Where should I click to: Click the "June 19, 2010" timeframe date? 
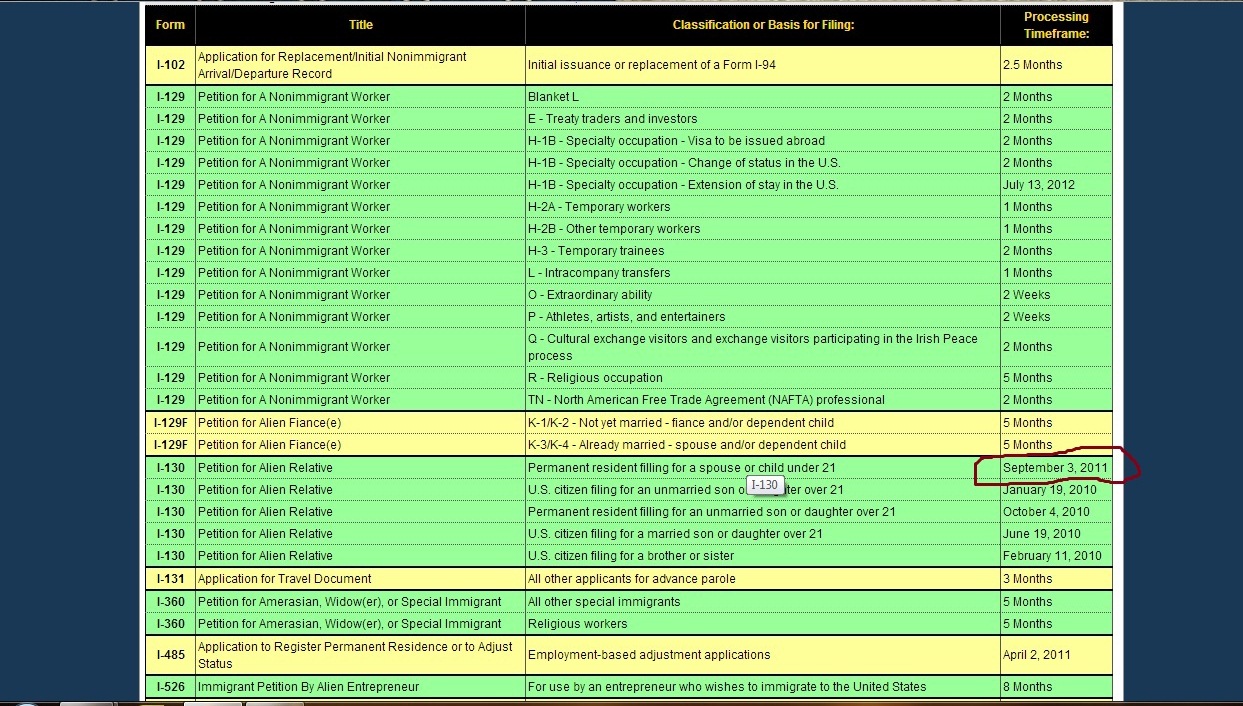pyautogui.click(x=1042, y=534)
